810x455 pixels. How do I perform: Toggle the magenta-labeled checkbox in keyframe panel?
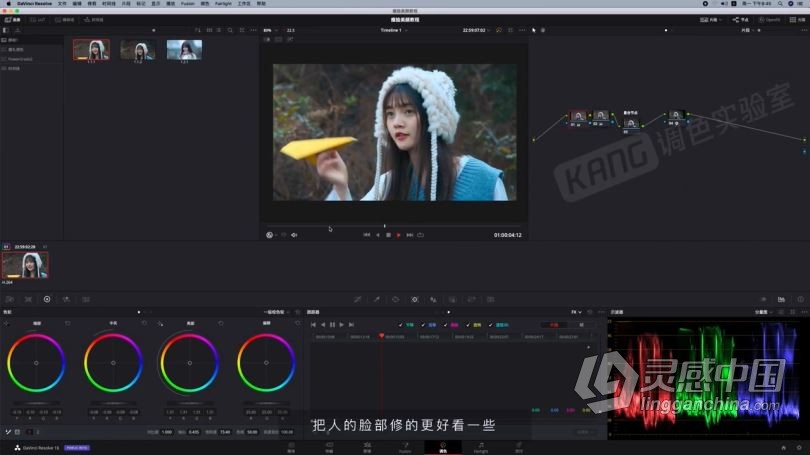pyautogui.click(x=446, y=325)
